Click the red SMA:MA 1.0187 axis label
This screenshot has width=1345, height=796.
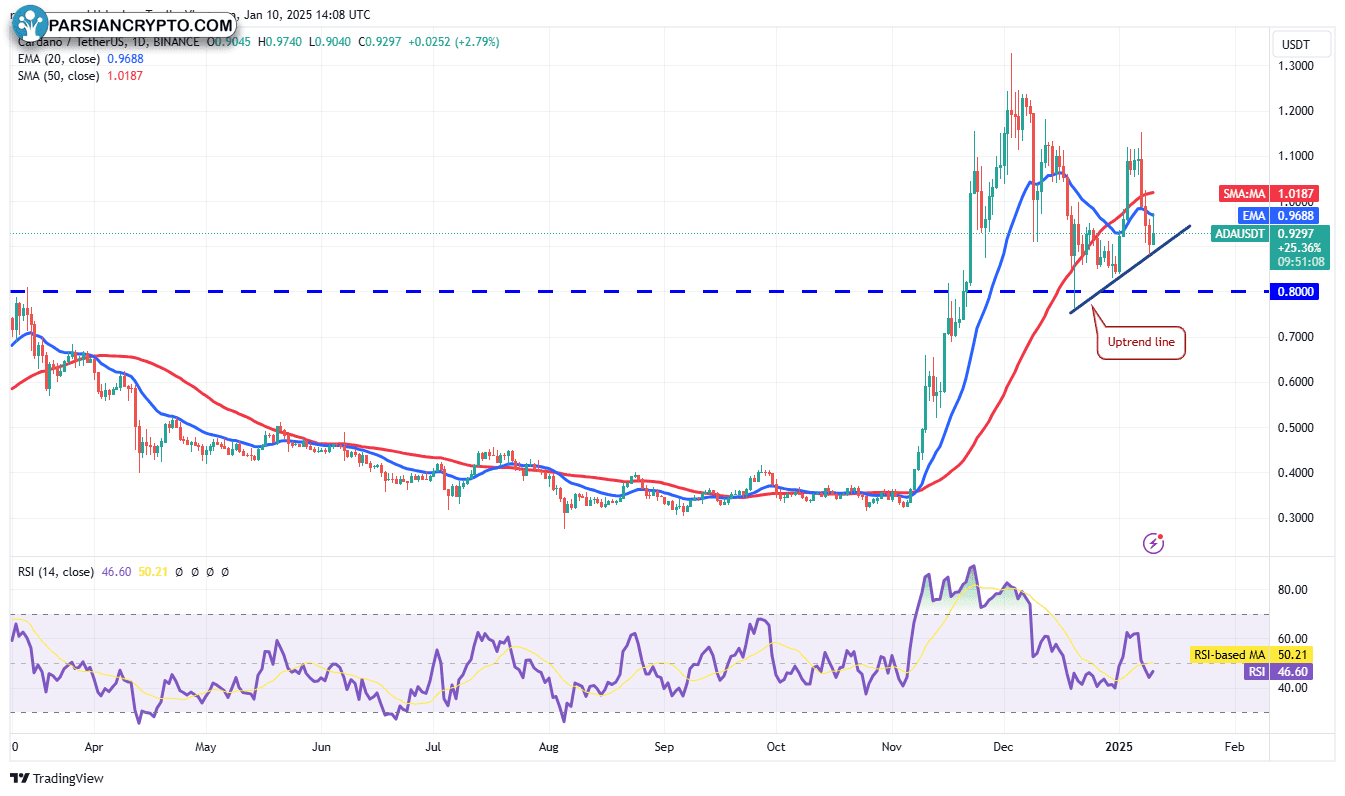[1271, 193]
